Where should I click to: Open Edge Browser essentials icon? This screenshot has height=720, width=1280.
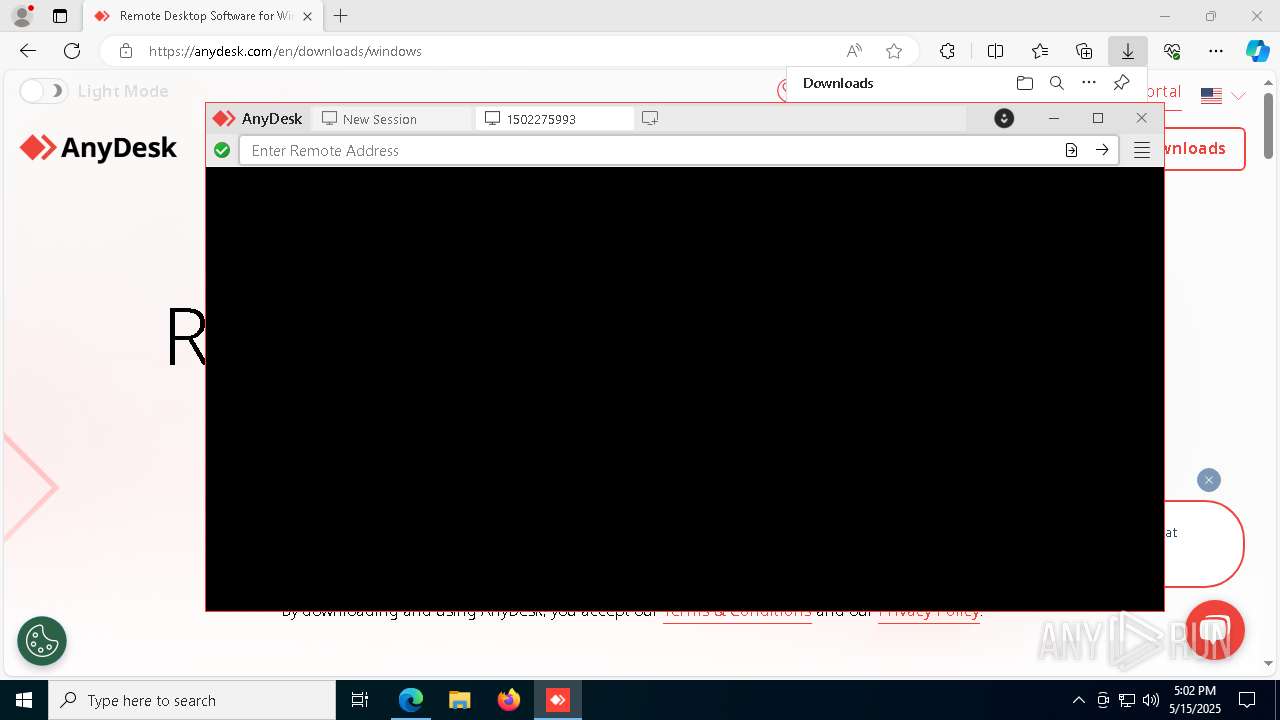pyautogui.click(x=1172, y=51)
